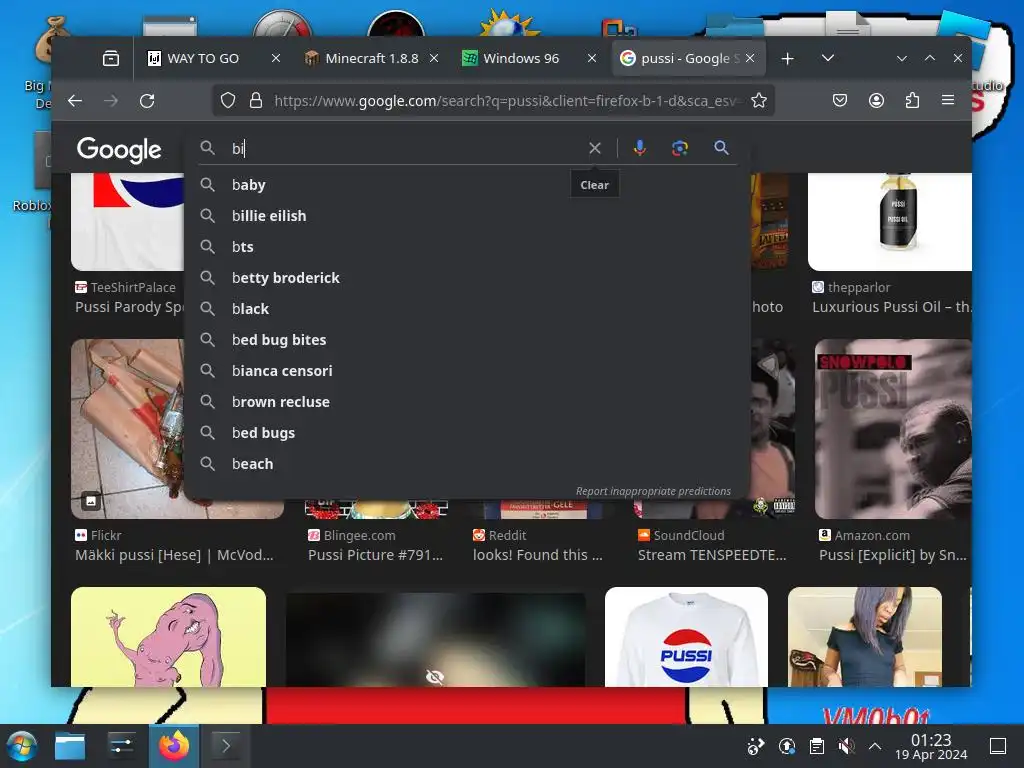Open the tracking protection shield icon
This screenshot has height=768, width=1024.
(227, 101)
